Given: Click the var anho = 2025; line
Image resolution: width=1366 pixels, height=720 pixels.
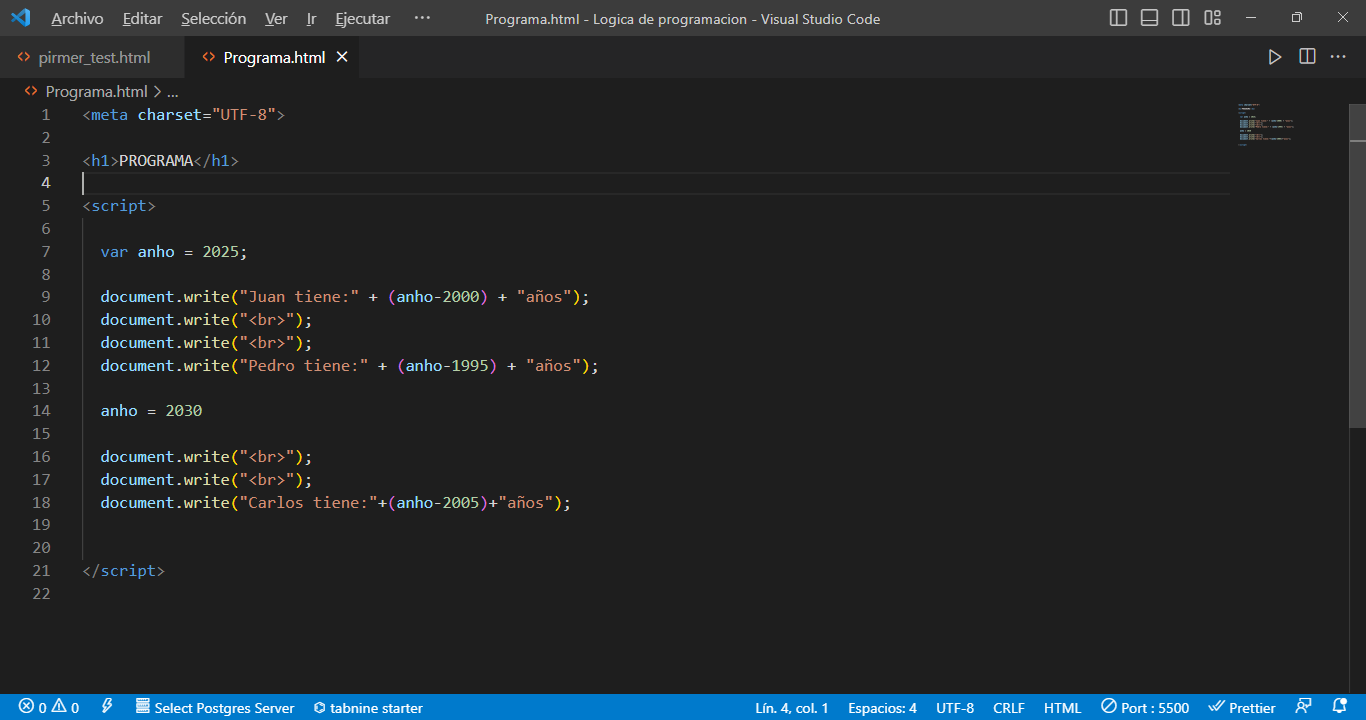Looking at the screenshot, I should pyautogui.click(x=174, y=252).
